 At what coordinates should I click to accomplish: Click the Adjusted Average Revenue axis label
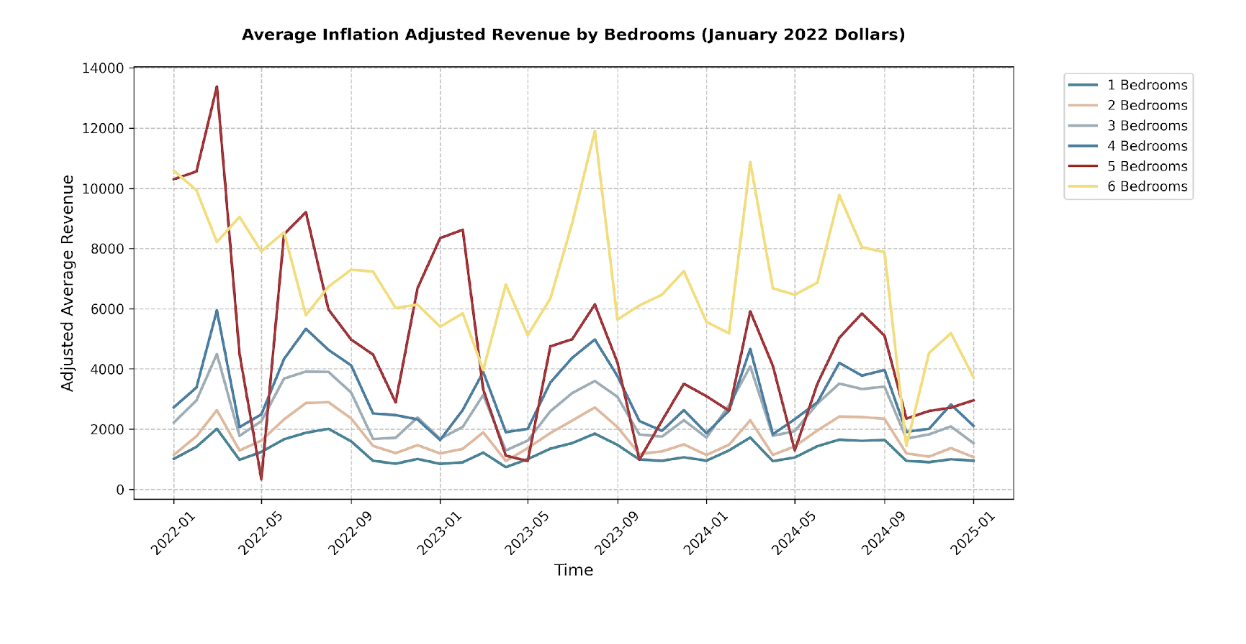[x=68, y=283]
